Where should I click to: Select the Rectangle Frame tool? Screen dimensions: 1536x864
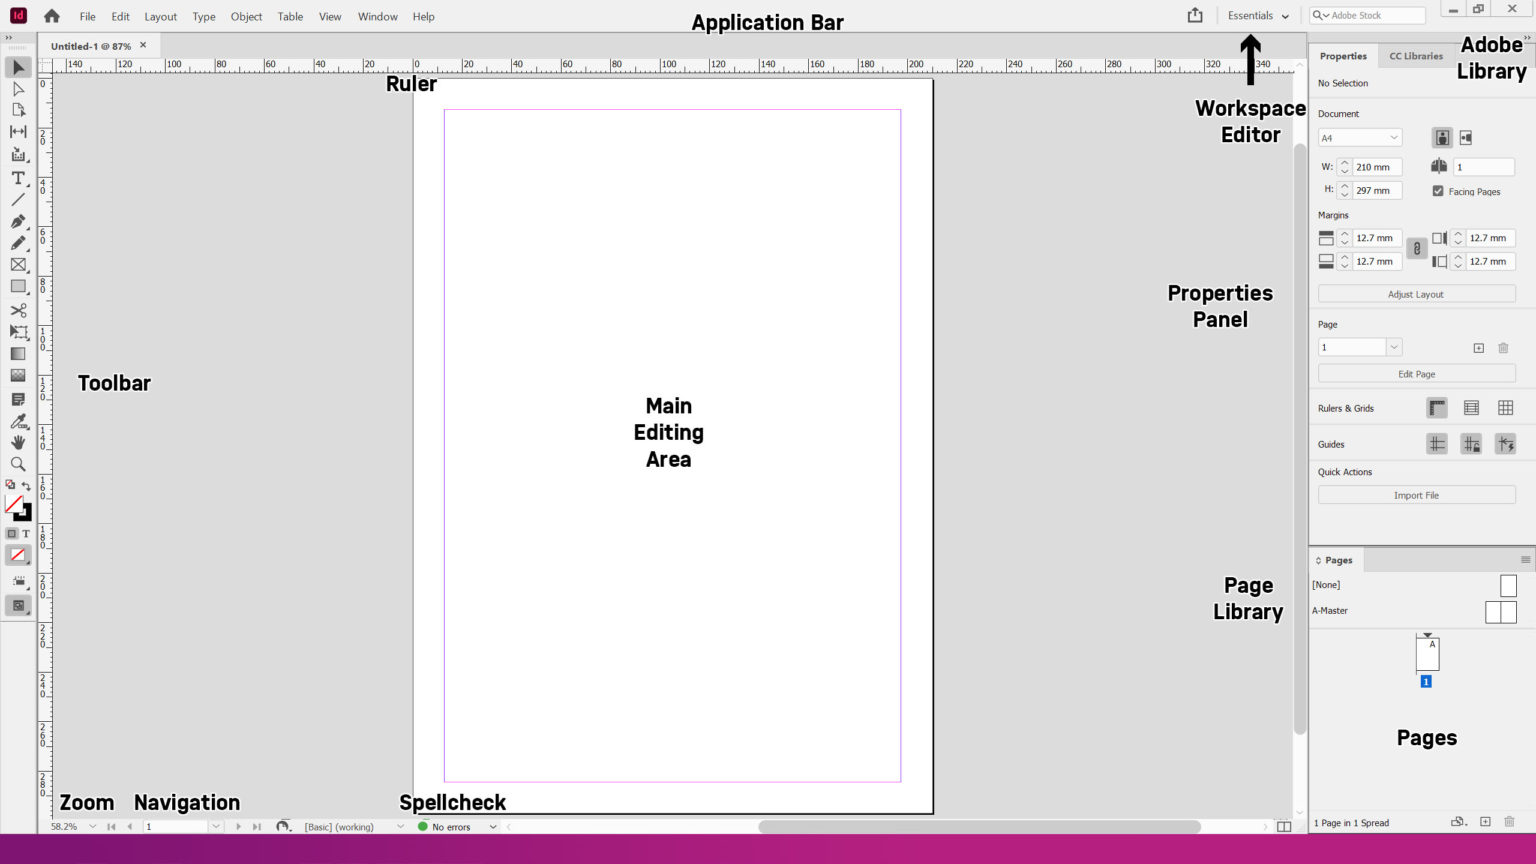(17, 265)
